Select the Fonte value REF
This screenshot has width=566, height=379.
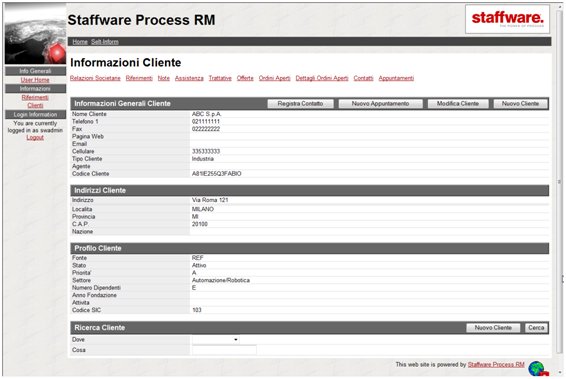(197, 258)
